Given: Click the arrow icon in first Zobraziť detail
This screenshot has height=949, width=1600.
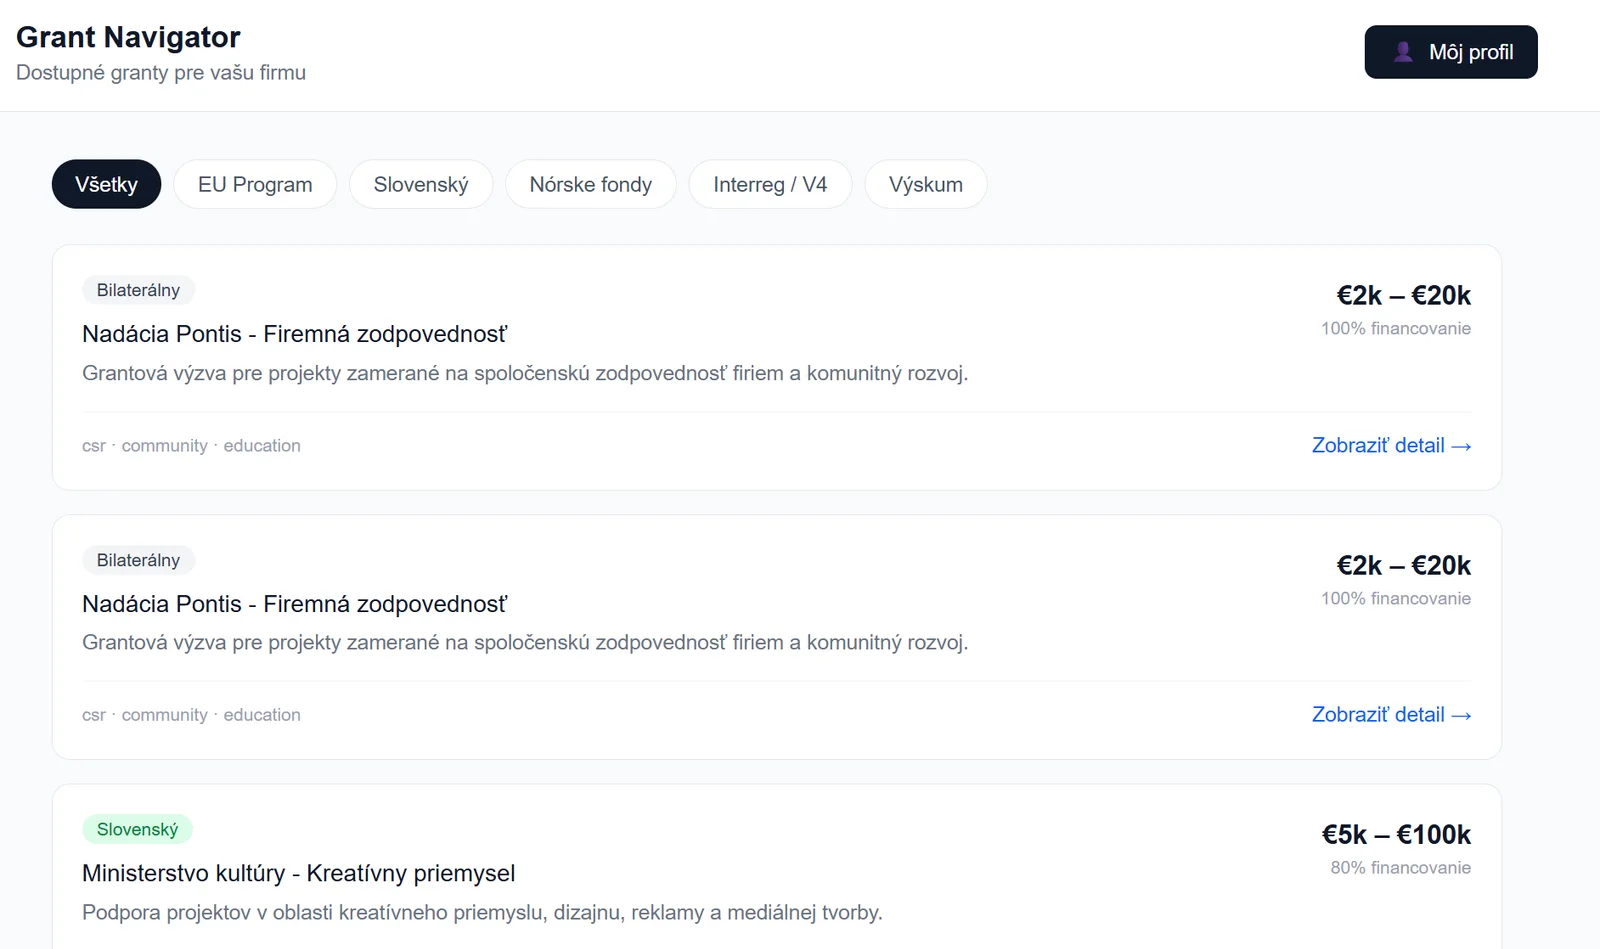Looking at the screenshot, I should coord(1461,446).
